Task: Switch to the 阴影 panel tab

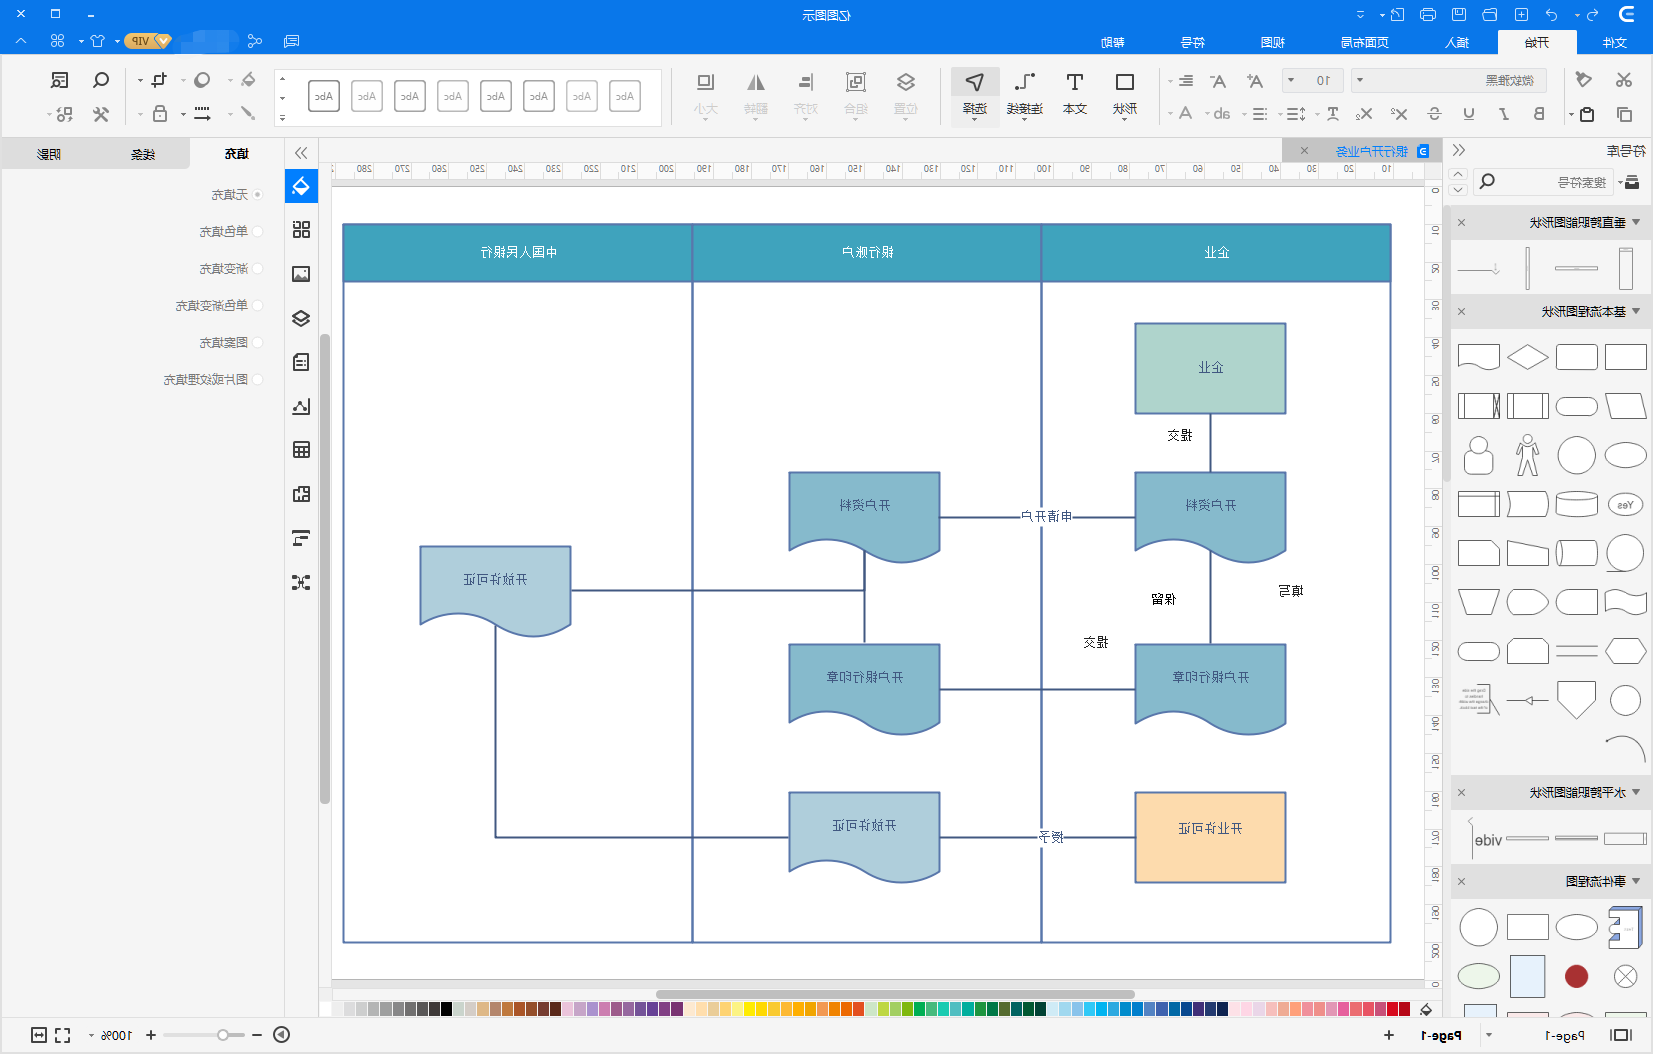Action: [49, 154]
